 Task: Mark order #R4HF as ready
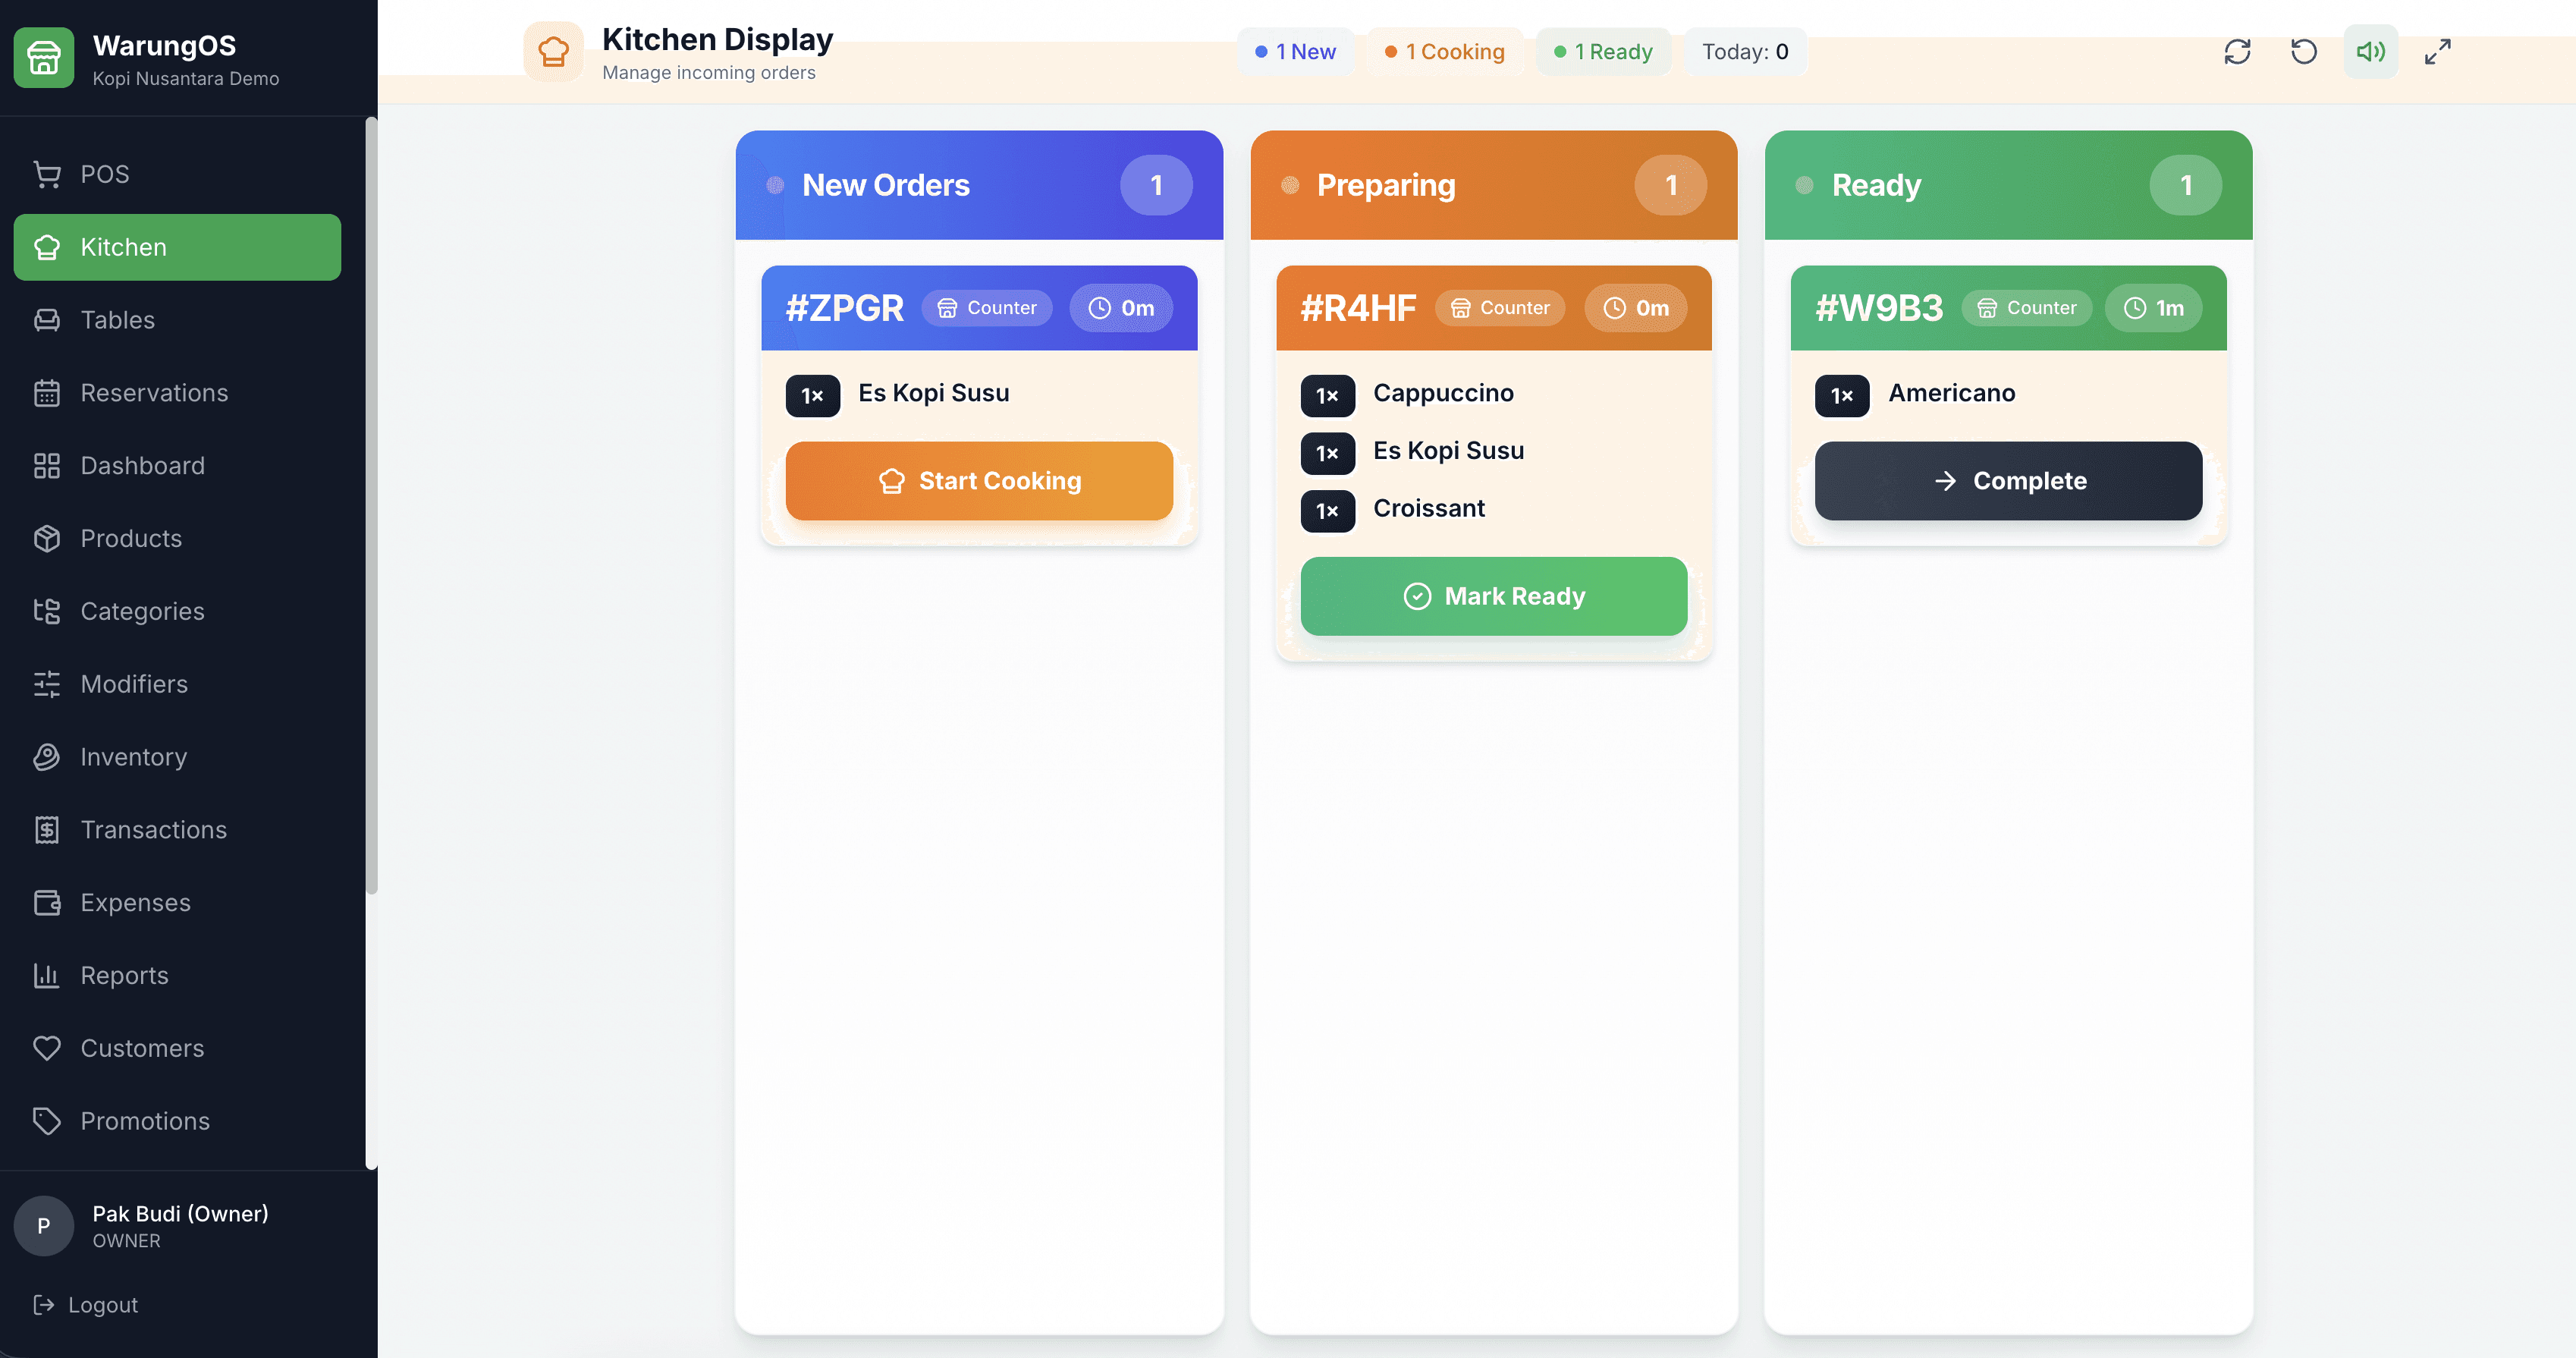[x=1493, y=596]
